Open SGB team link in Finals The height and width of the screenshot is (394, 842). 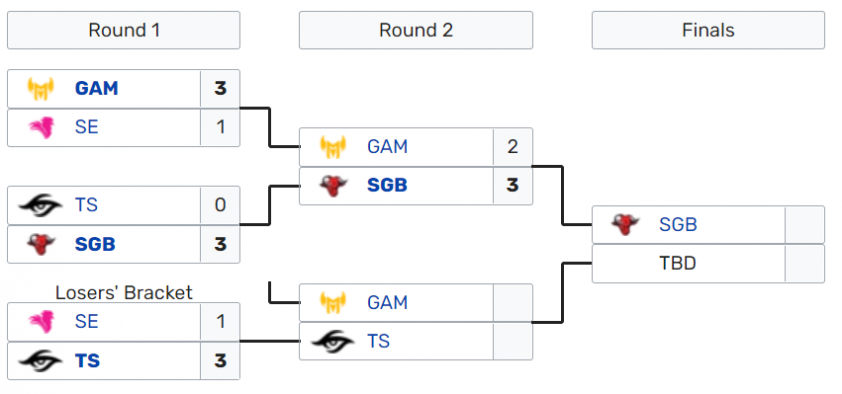pos(678,225)
